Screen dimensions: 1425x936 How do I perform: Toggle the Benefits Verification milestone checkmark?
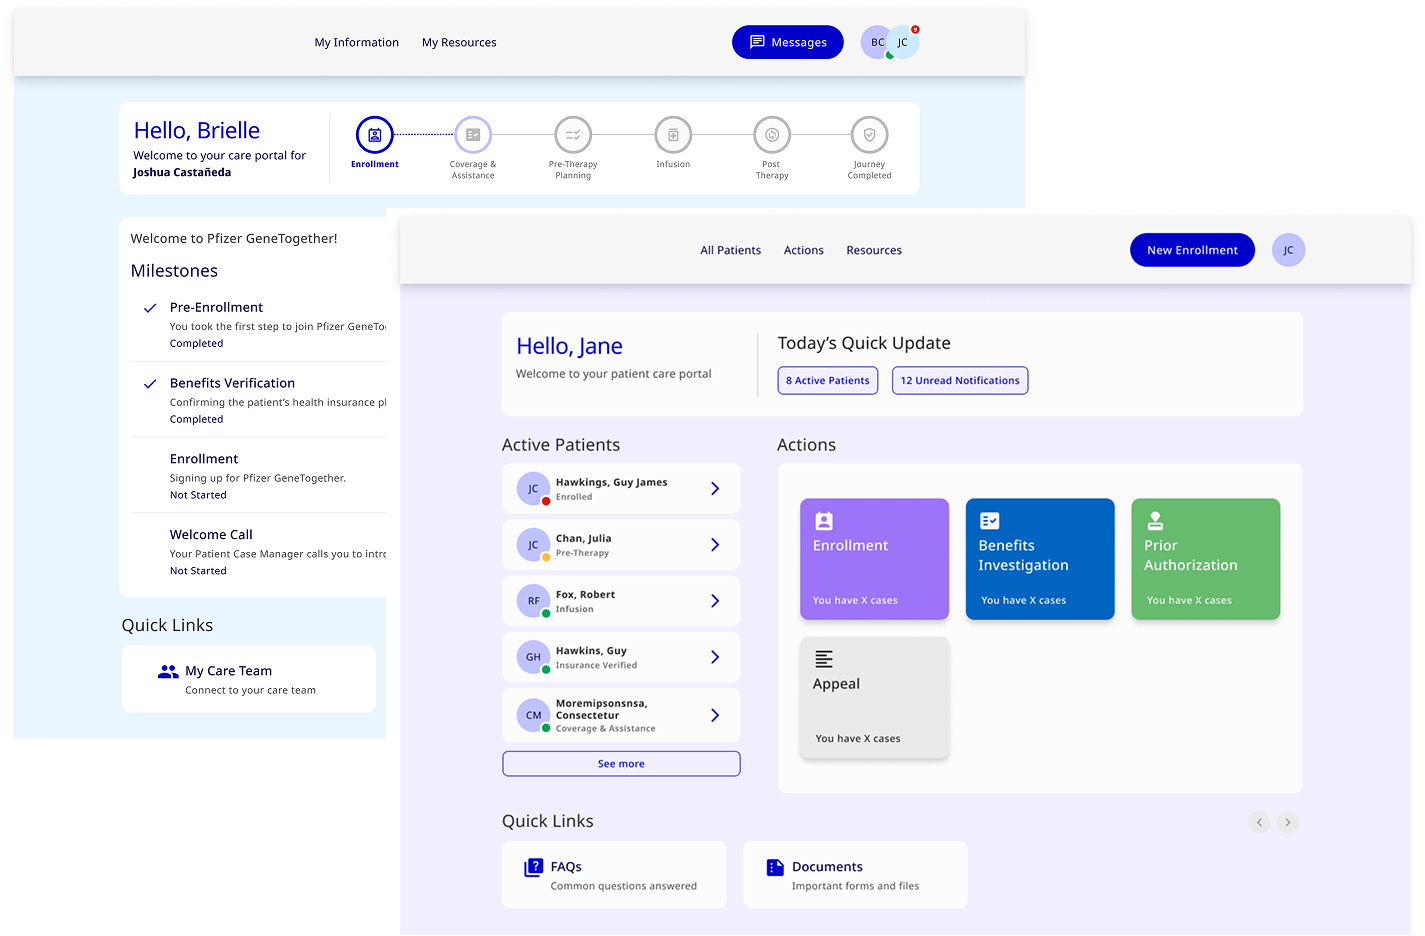pyautogui.click(x=150, y=384)
